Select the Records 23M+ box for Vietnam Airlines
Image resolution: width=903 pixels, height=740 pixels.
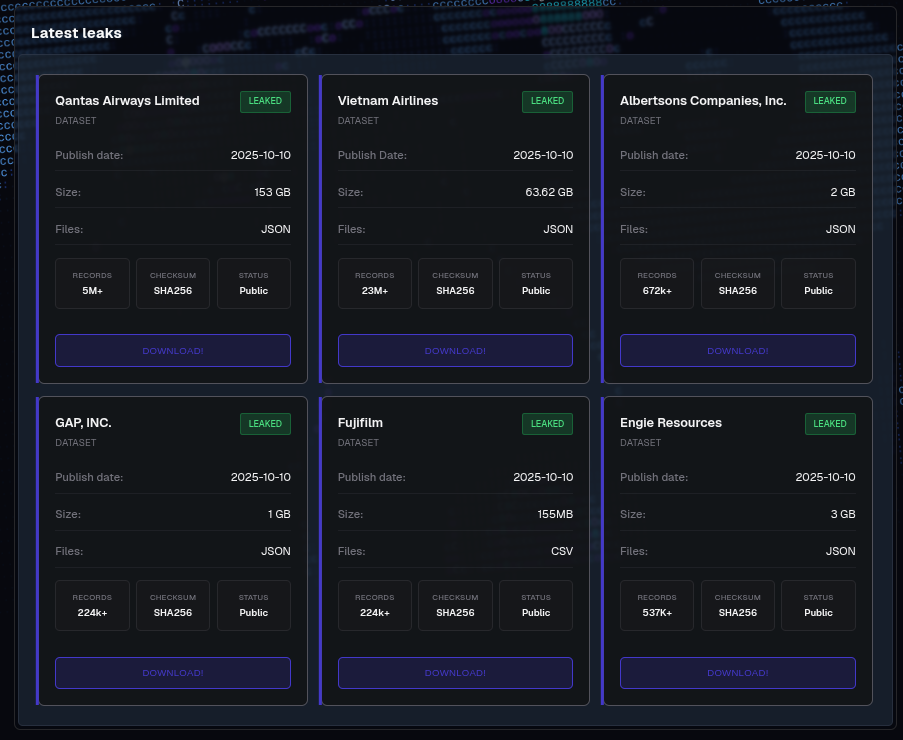coord(375,284)
